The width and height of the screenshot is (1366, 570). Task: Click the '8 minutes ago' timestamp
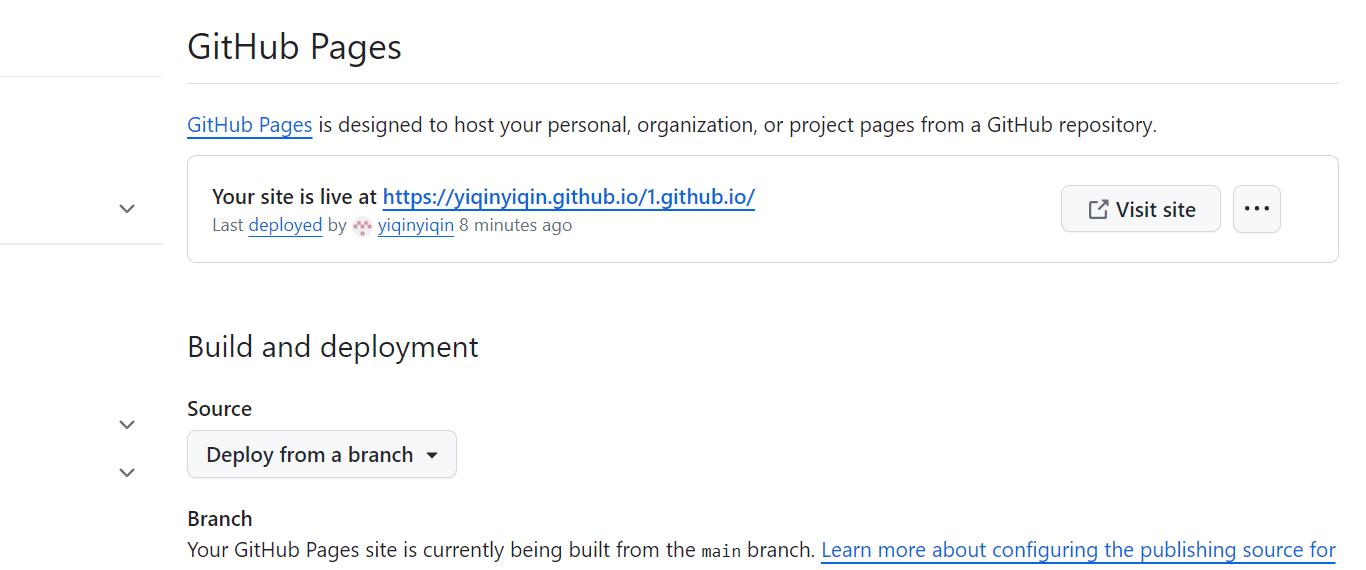click(x=516, y=225)
